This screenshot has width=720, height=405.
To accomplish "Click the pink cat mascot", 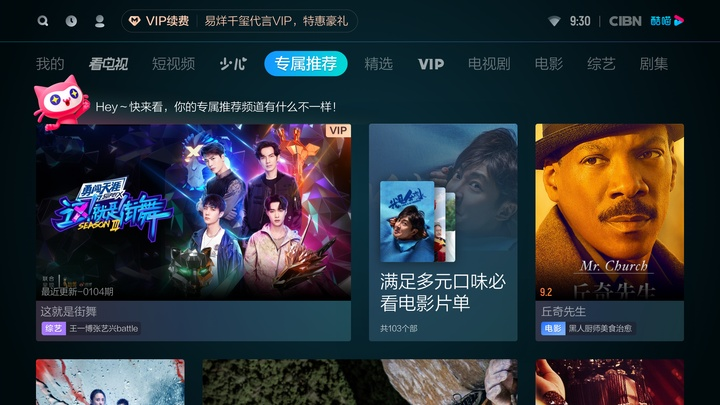I will click(x=61, y=101).
